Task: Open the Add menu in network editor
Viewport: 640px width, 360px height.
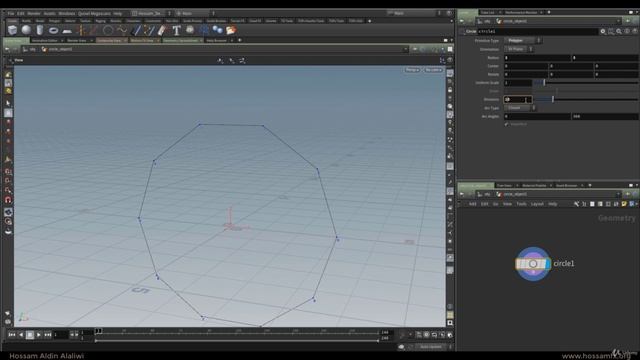Action: coord(472,204)
